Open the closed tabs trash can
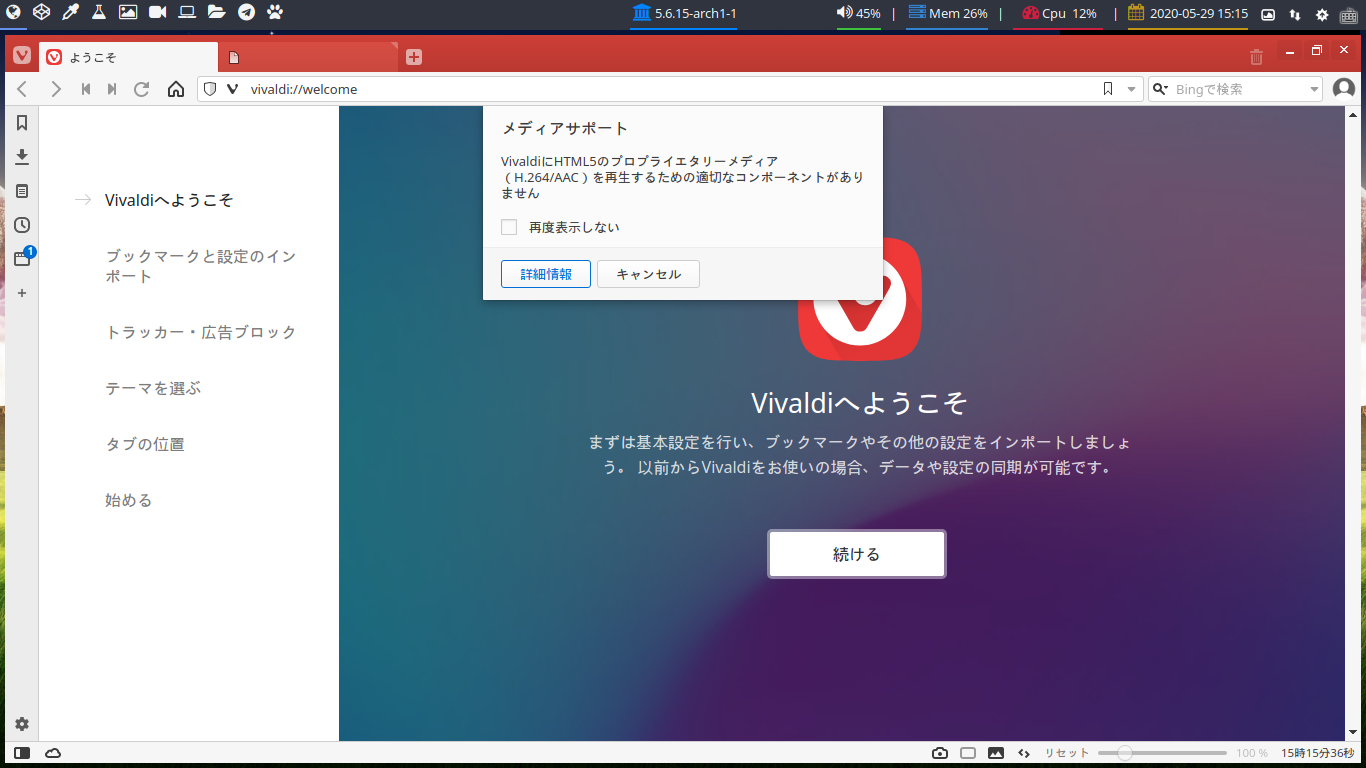This screenshot has width=1366, height=768. 1257,58
